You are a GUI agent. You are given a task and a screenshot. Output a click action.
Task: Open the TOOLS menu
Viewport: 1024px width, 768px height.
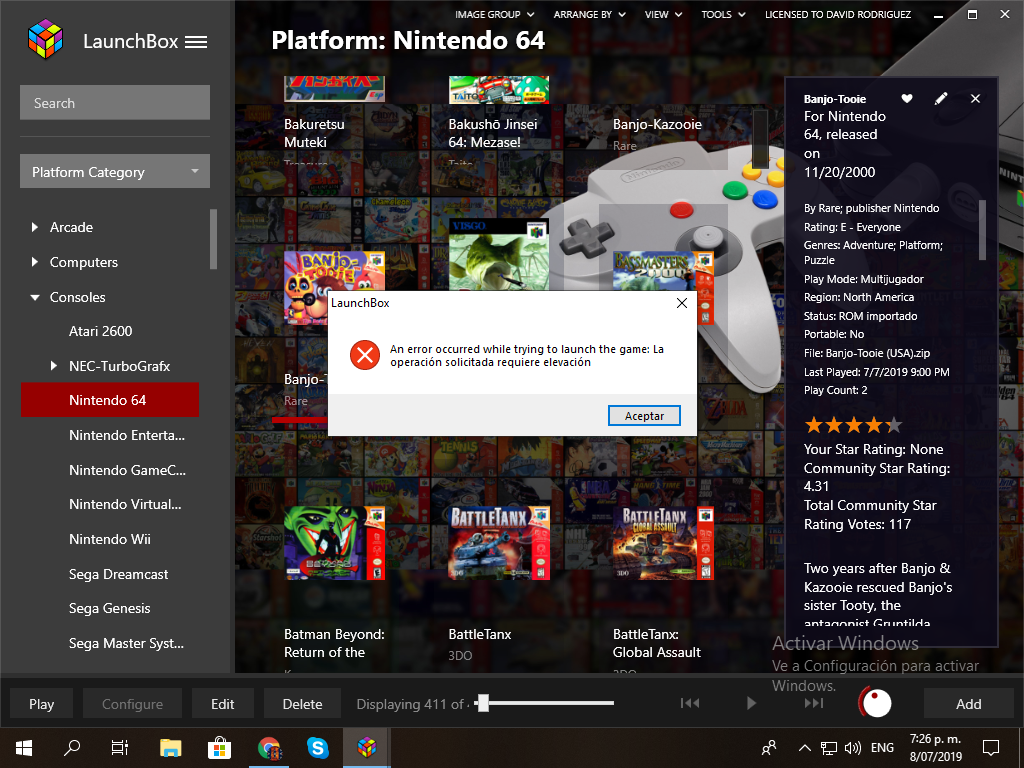pos(723,14)
